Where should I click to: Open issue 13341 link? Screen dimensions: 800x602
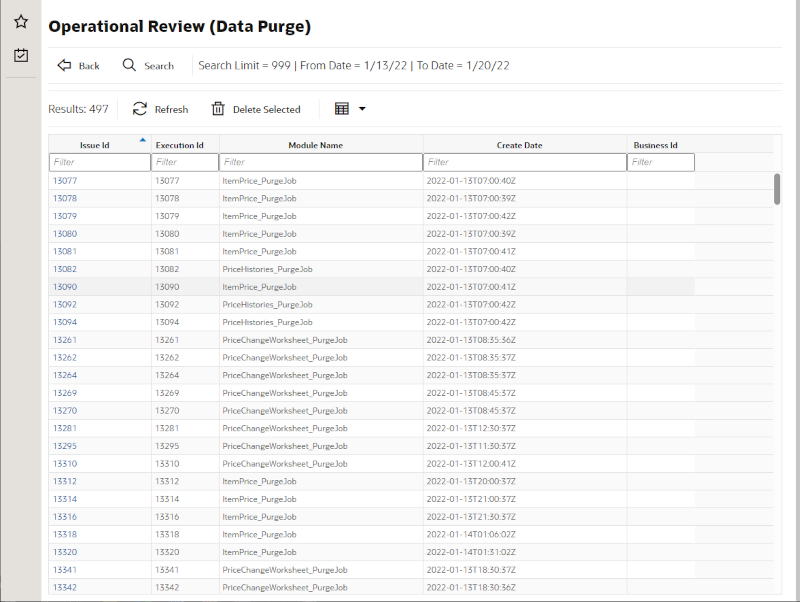[65, 570]
